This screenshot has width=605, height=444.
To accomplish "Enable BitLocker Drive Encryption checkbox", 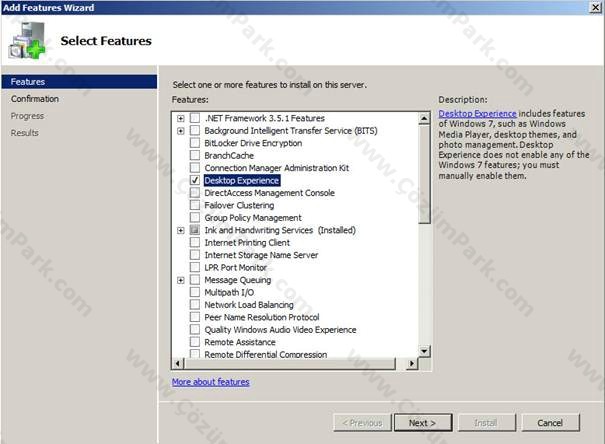I will tap(195, 143).
